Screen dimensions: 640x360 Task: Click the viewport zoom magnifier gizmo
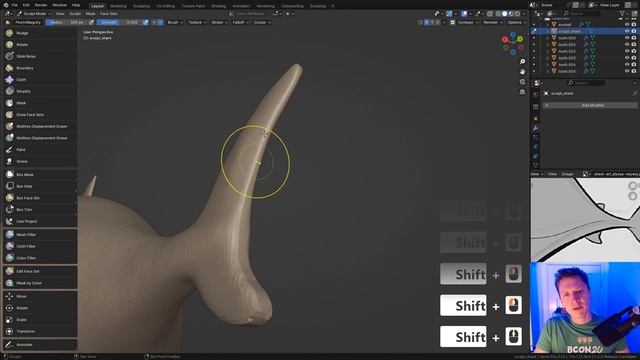(522, 62)
